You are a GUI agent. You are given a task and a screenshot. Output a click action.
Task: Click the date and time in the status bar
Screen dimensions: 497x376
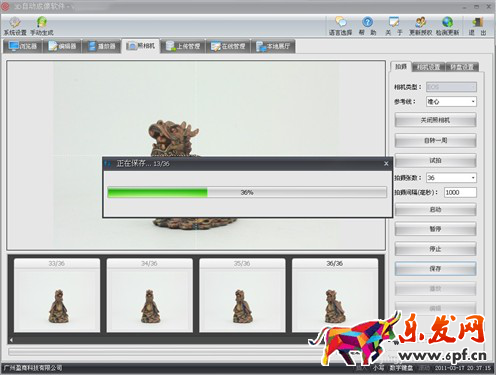click(463, 368)
